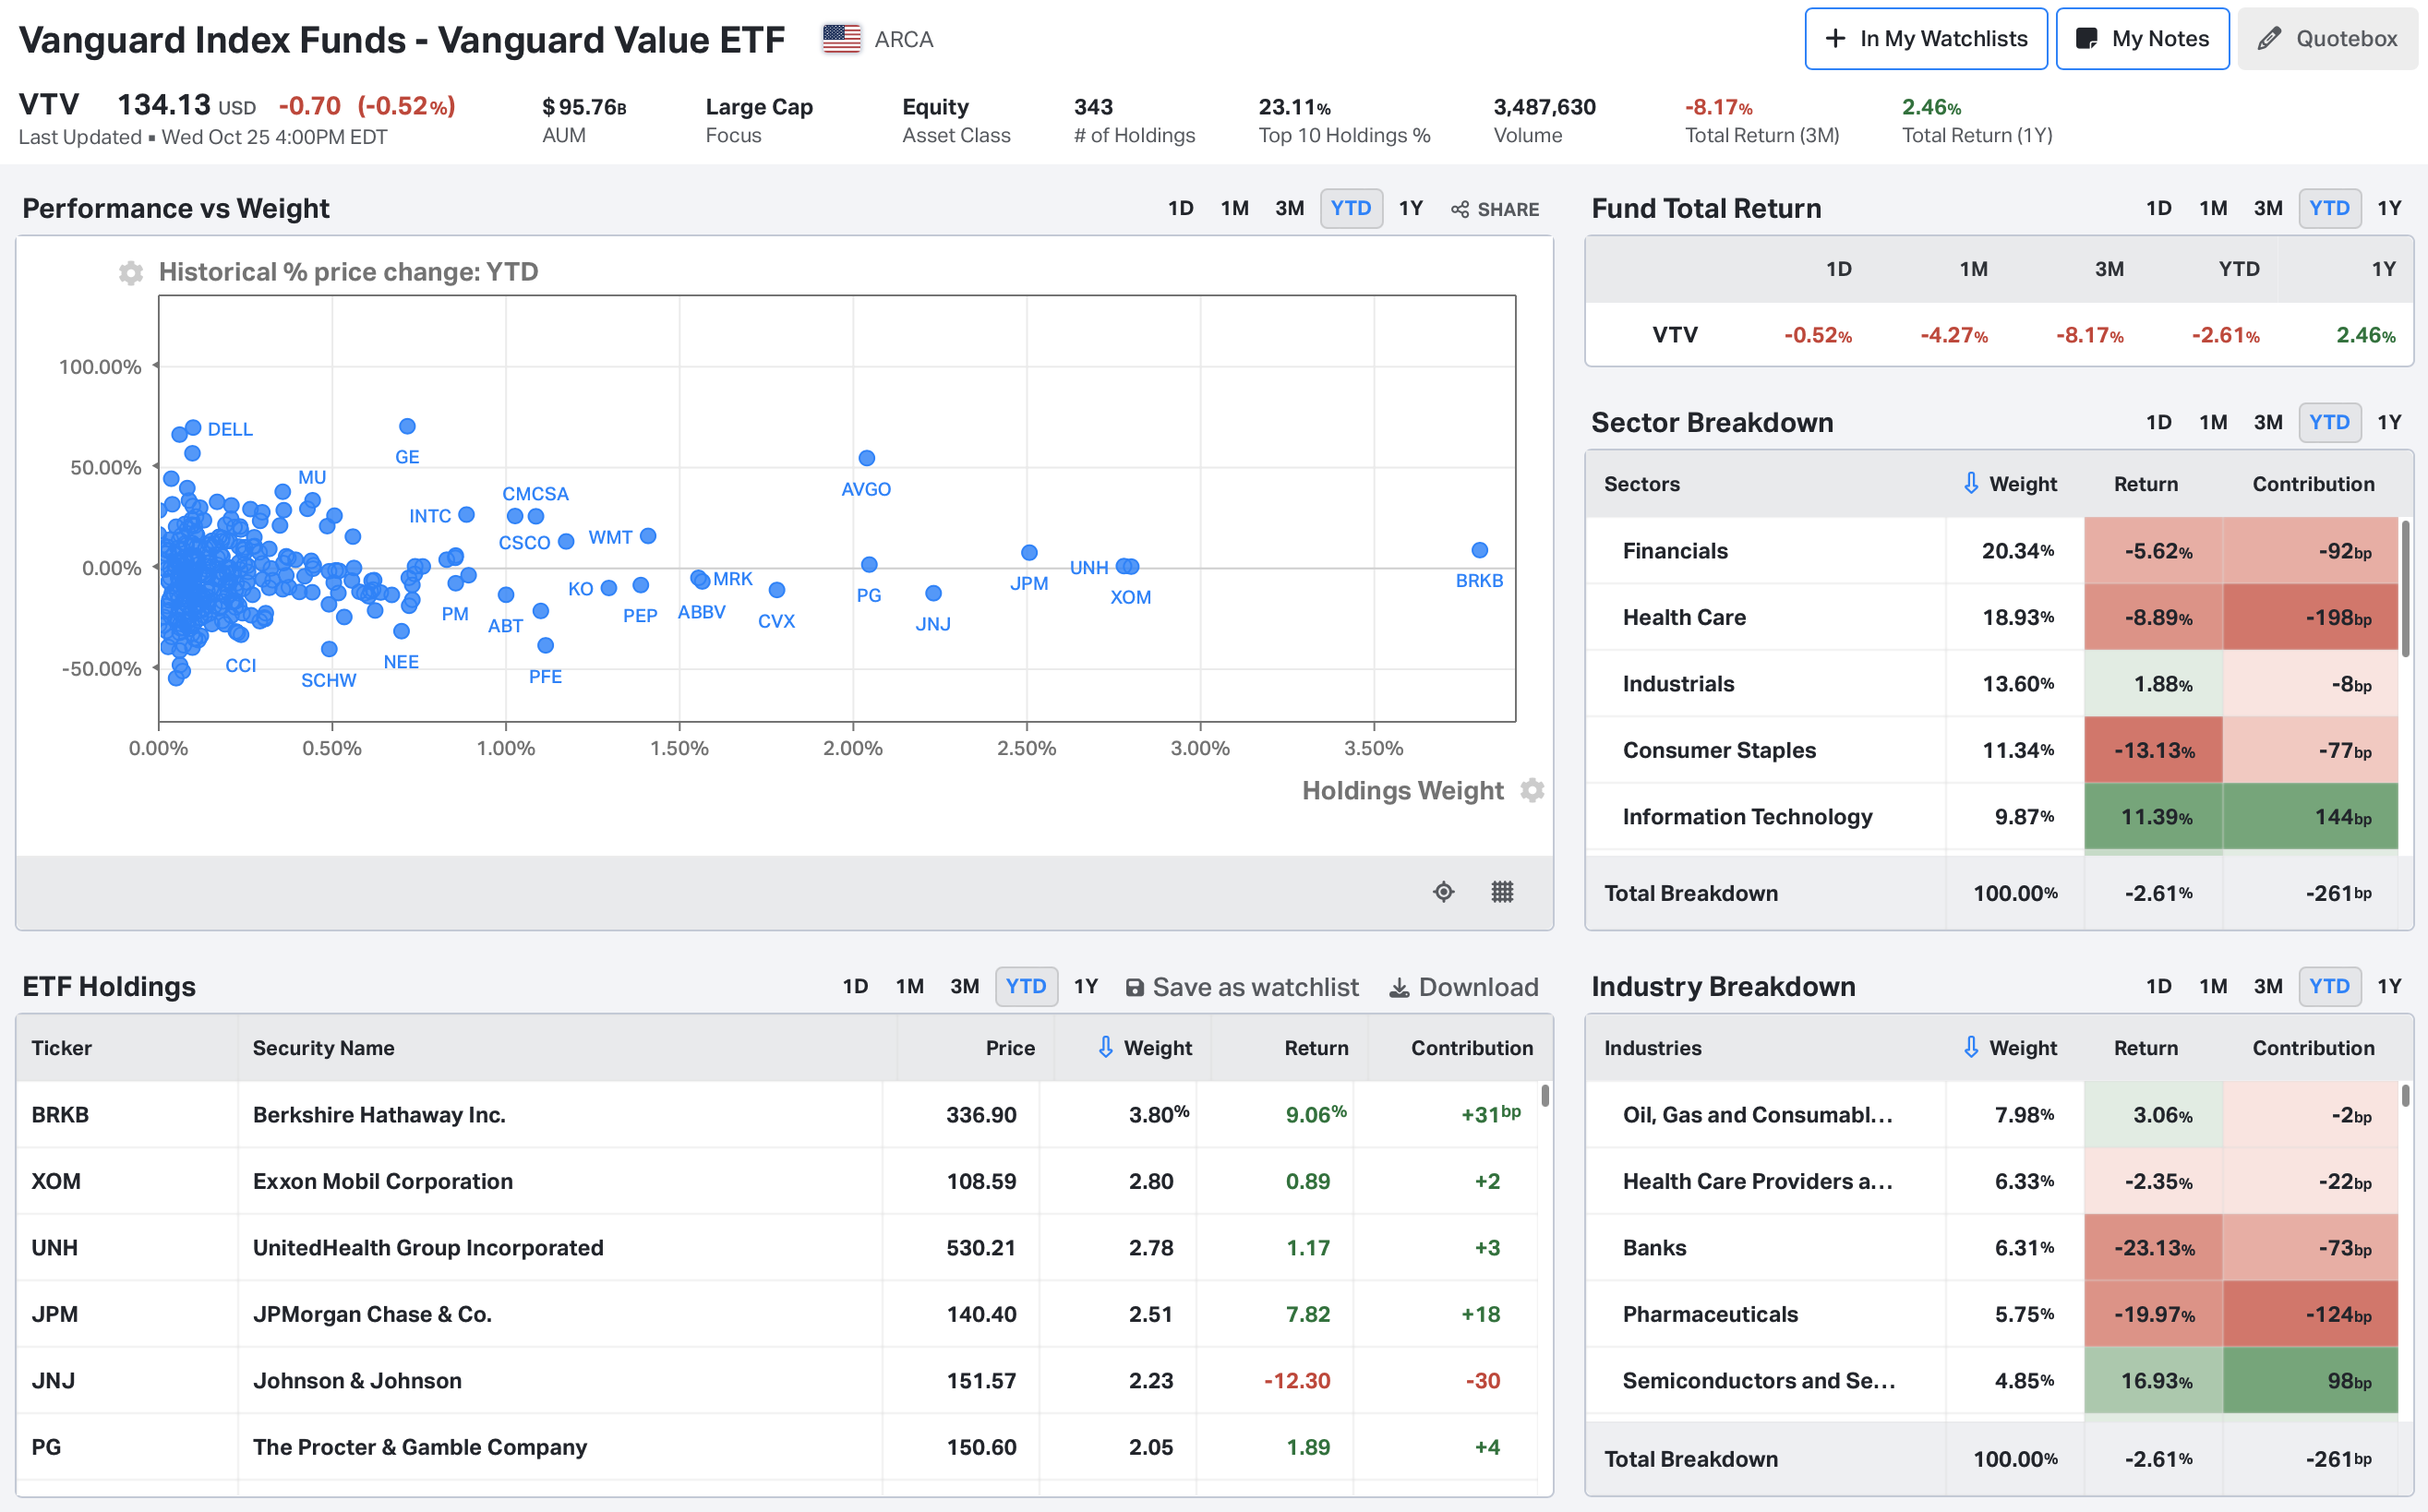Click Save as watchlist
This screenshot has height=1512, width=2428.
point(1242,987)
